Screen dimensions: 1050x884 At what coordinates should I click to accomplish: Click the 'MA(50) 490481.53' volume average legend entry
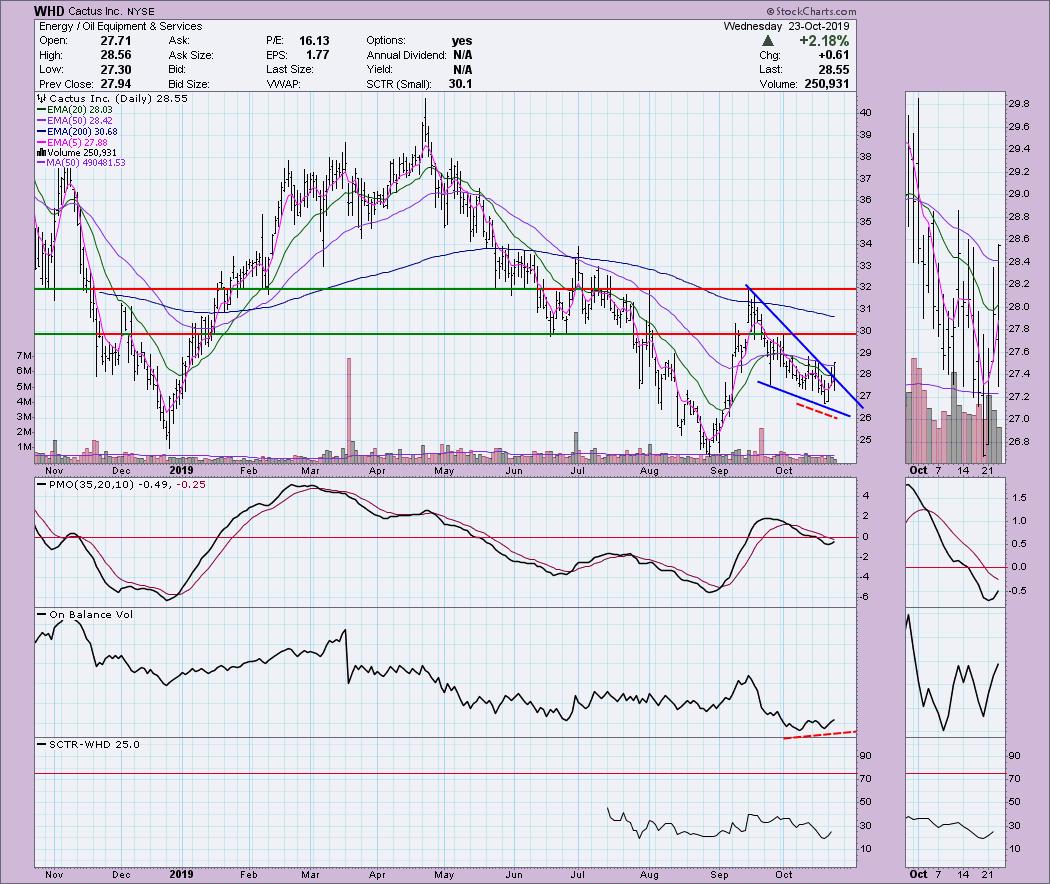pyautogui.click(x=85, y=163)
